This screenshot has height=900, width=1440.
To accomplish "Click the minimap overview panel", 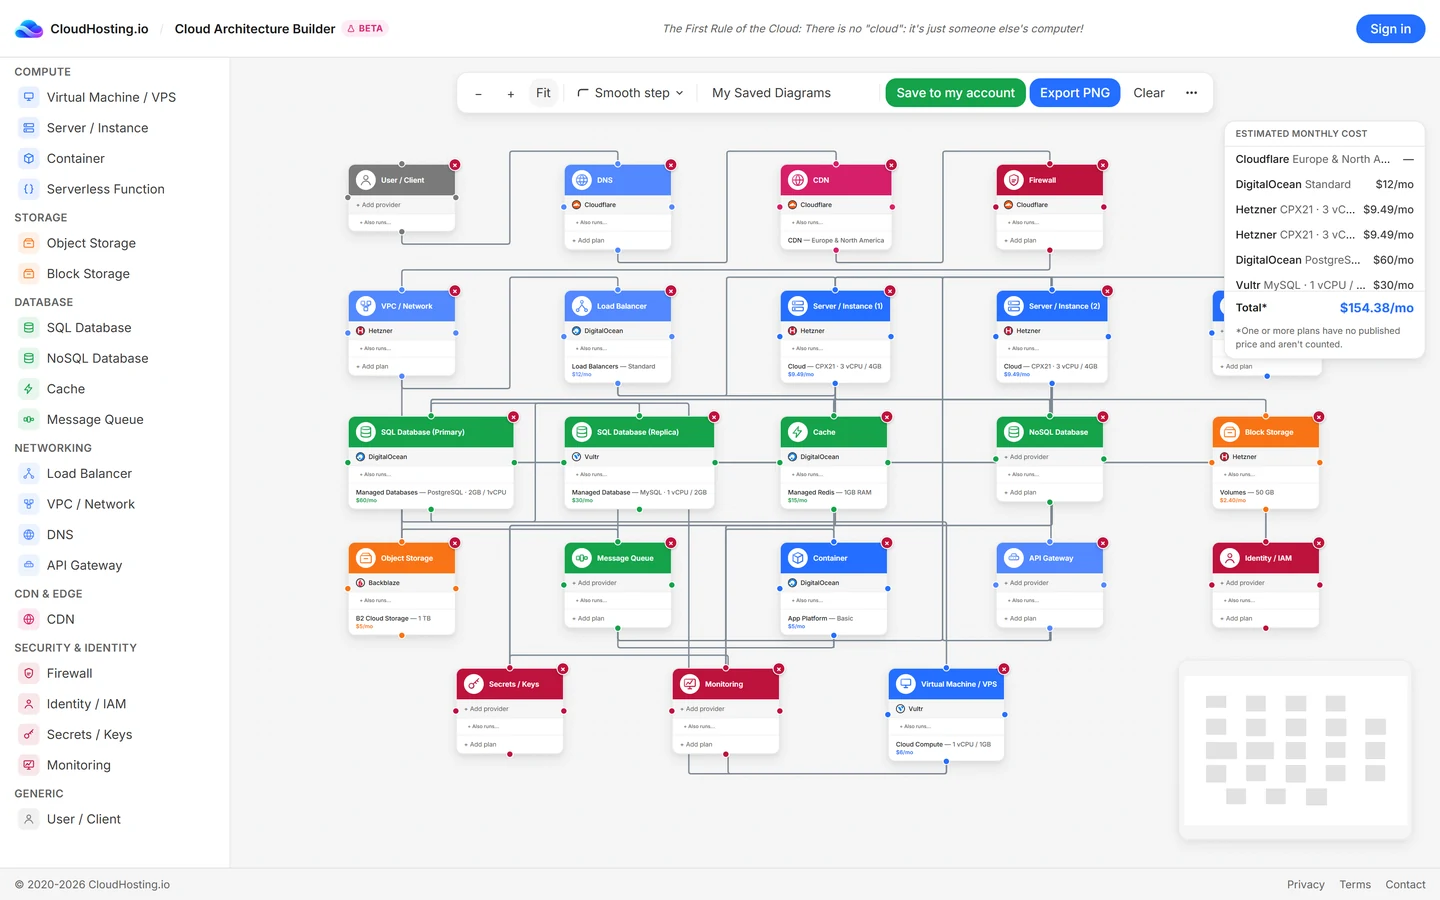I will pyautogui.click(x=1296, y=749).
